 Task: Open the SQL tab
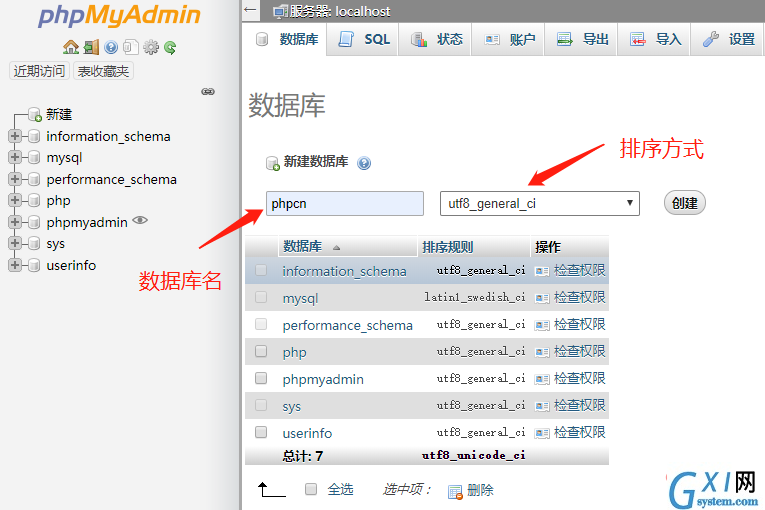click(x=364, y=40)
